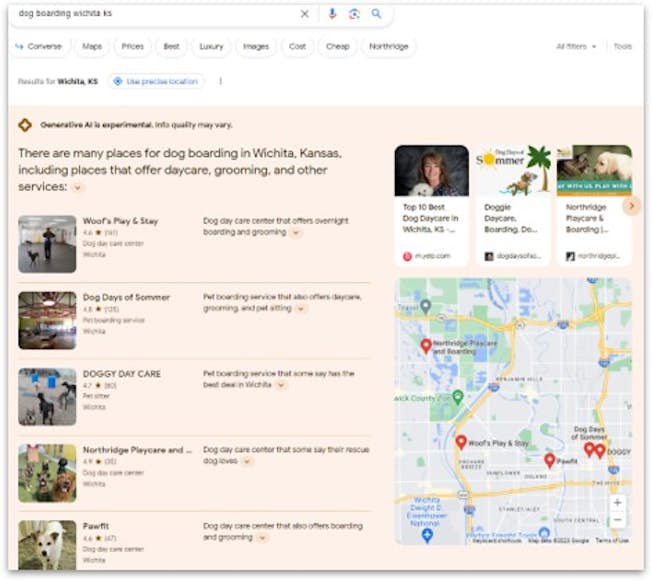This screenshot has height=581, width=652.
Task: Click the Woof's Play & Stay map pin
Action: pos(461,441)
